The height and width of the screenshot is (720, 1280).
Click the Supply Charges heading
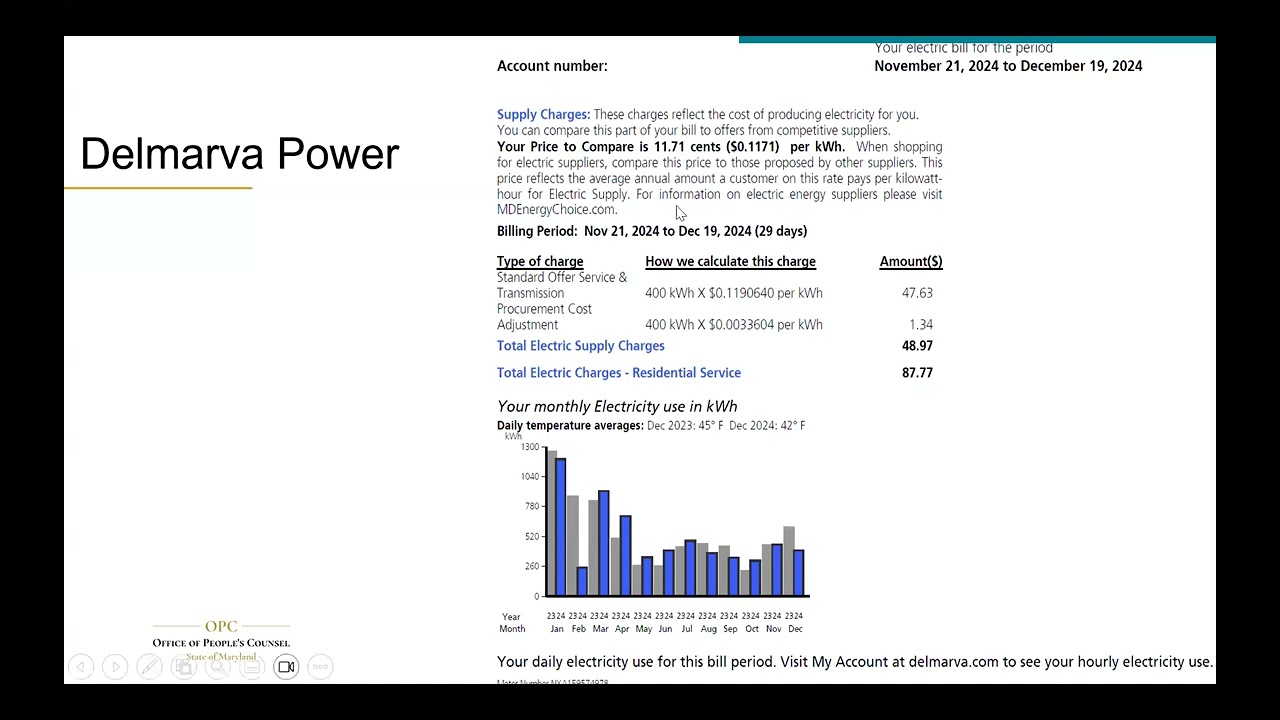coord(543,115)
